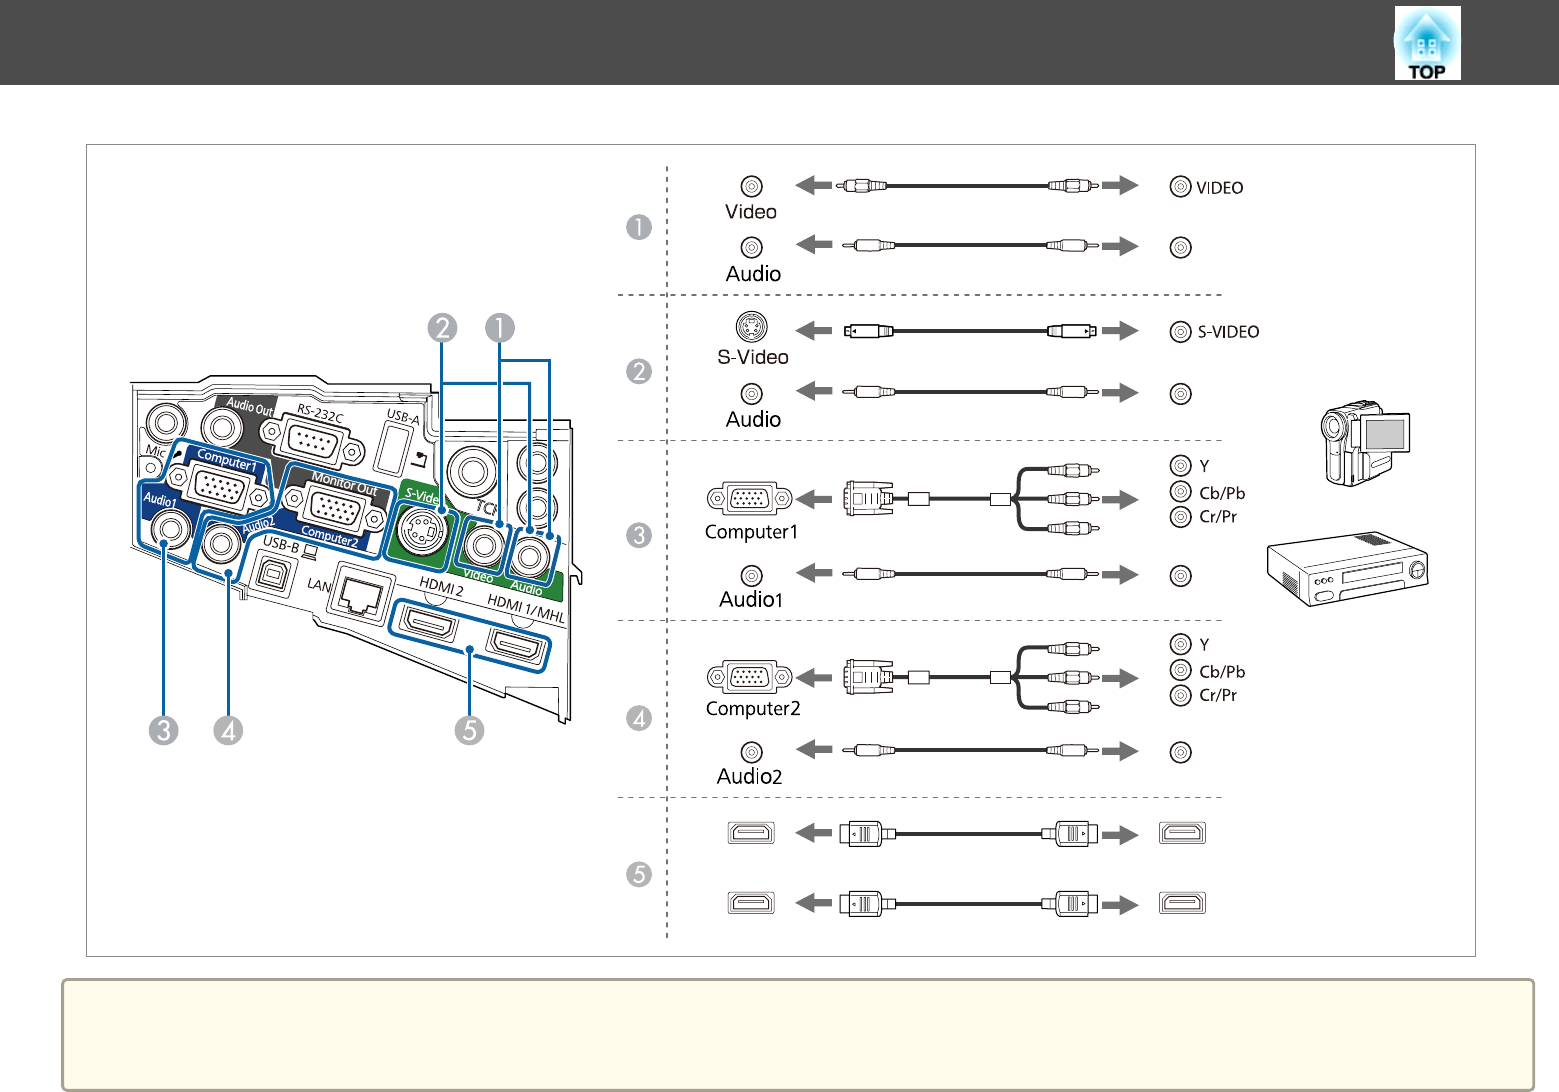Click the VGA connector icon above Computer2 label

[x=749, y=677]
